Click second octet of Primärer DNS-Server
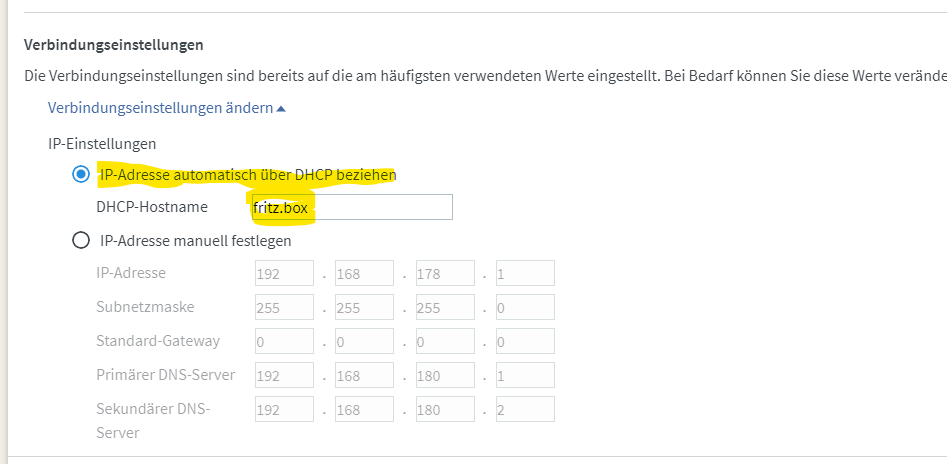This screenshot has height=464, width=947. [364, 375]
